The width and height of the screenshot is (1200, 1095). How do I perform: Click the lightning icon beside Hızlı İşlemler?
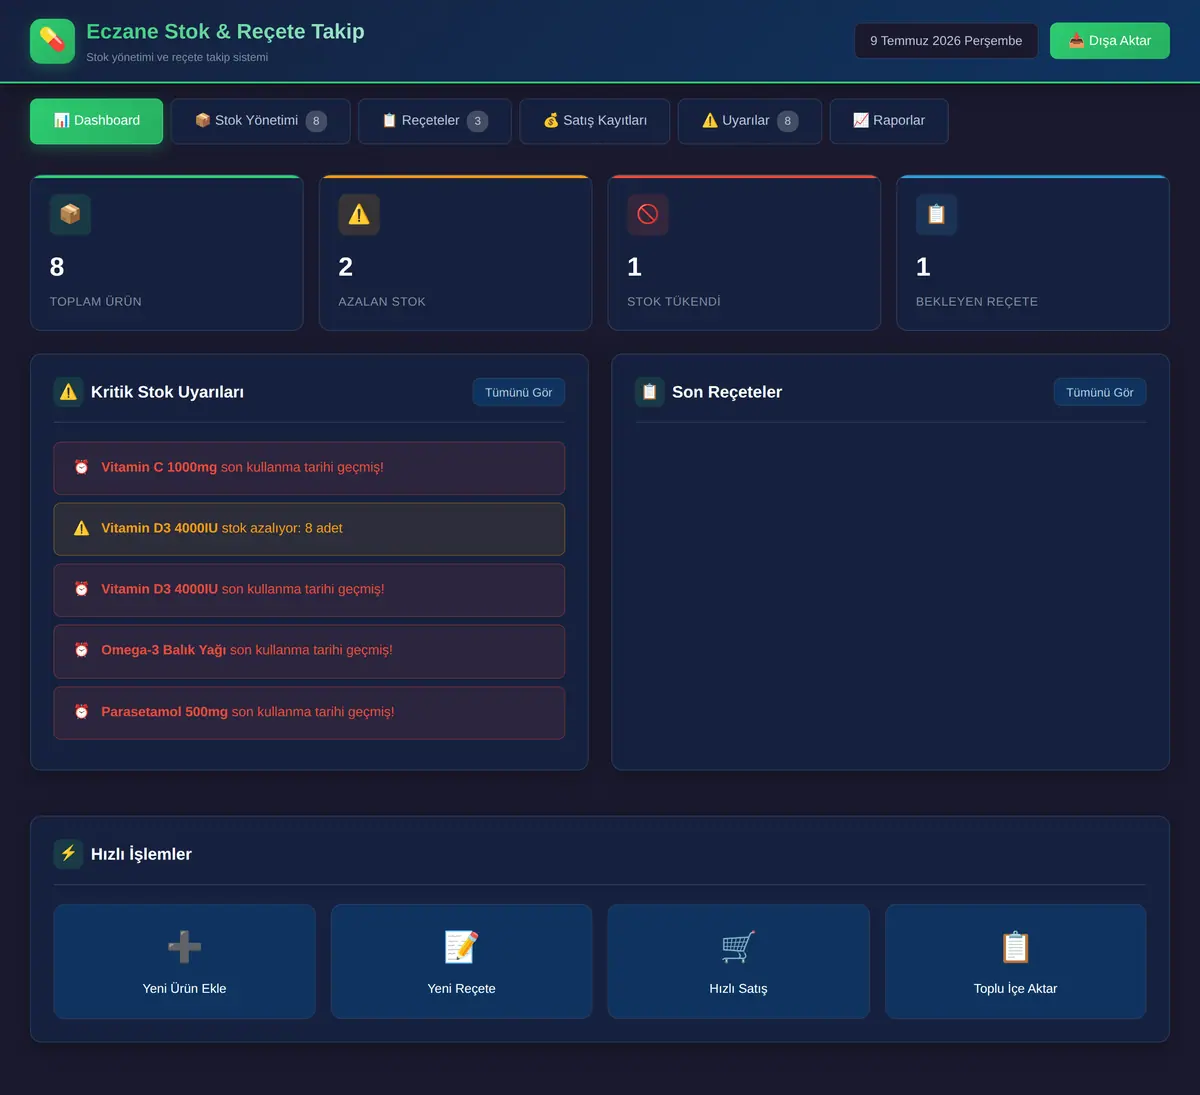69,854
